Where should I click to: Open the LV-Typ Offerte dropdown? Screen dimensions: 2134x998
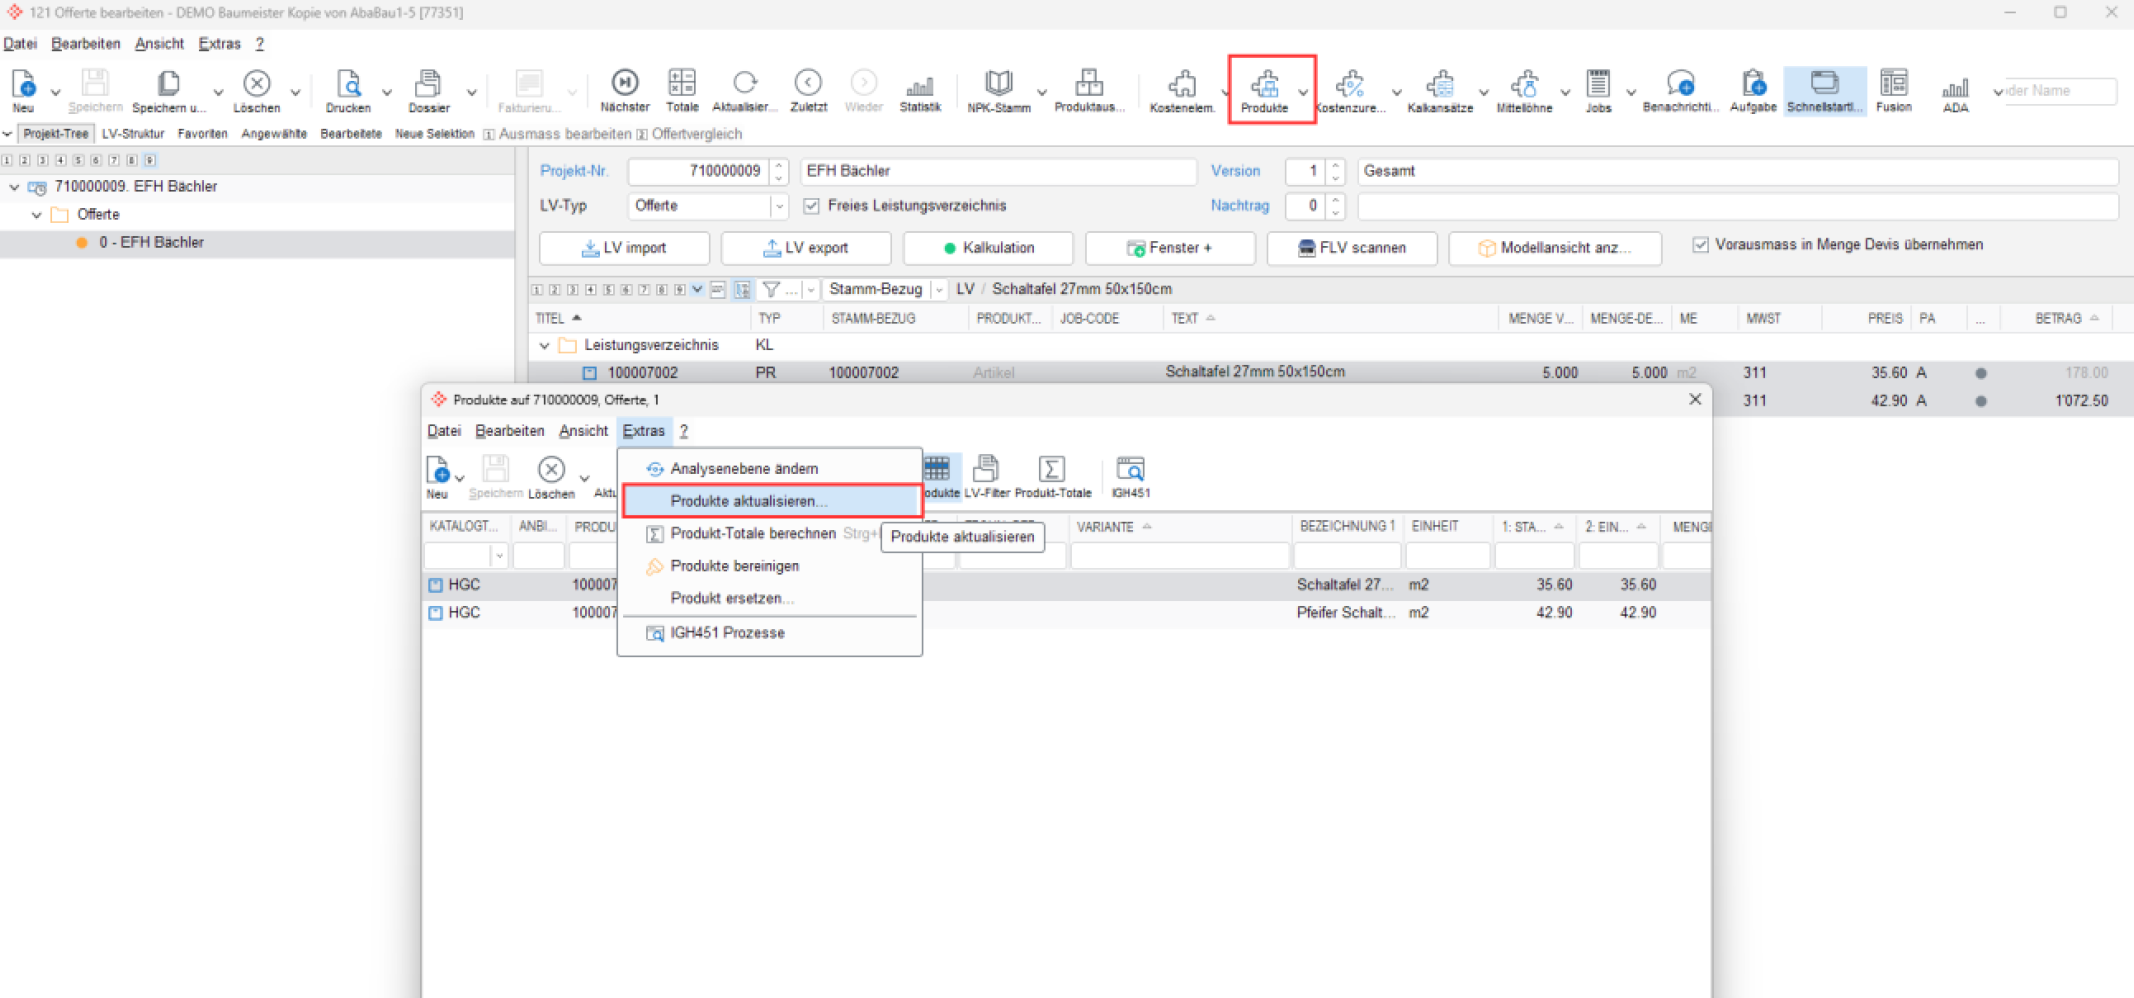point(778,206)
